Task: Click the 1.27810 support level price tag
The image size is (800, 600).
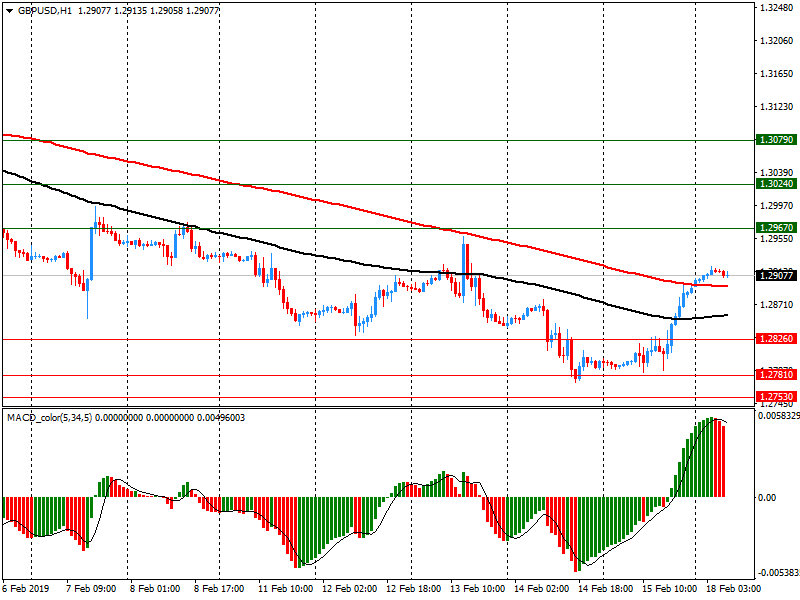Action: click(776, 375)
